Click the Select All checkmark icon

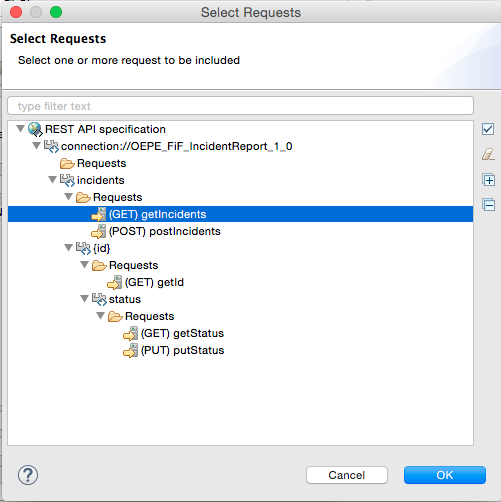(488, 129)
